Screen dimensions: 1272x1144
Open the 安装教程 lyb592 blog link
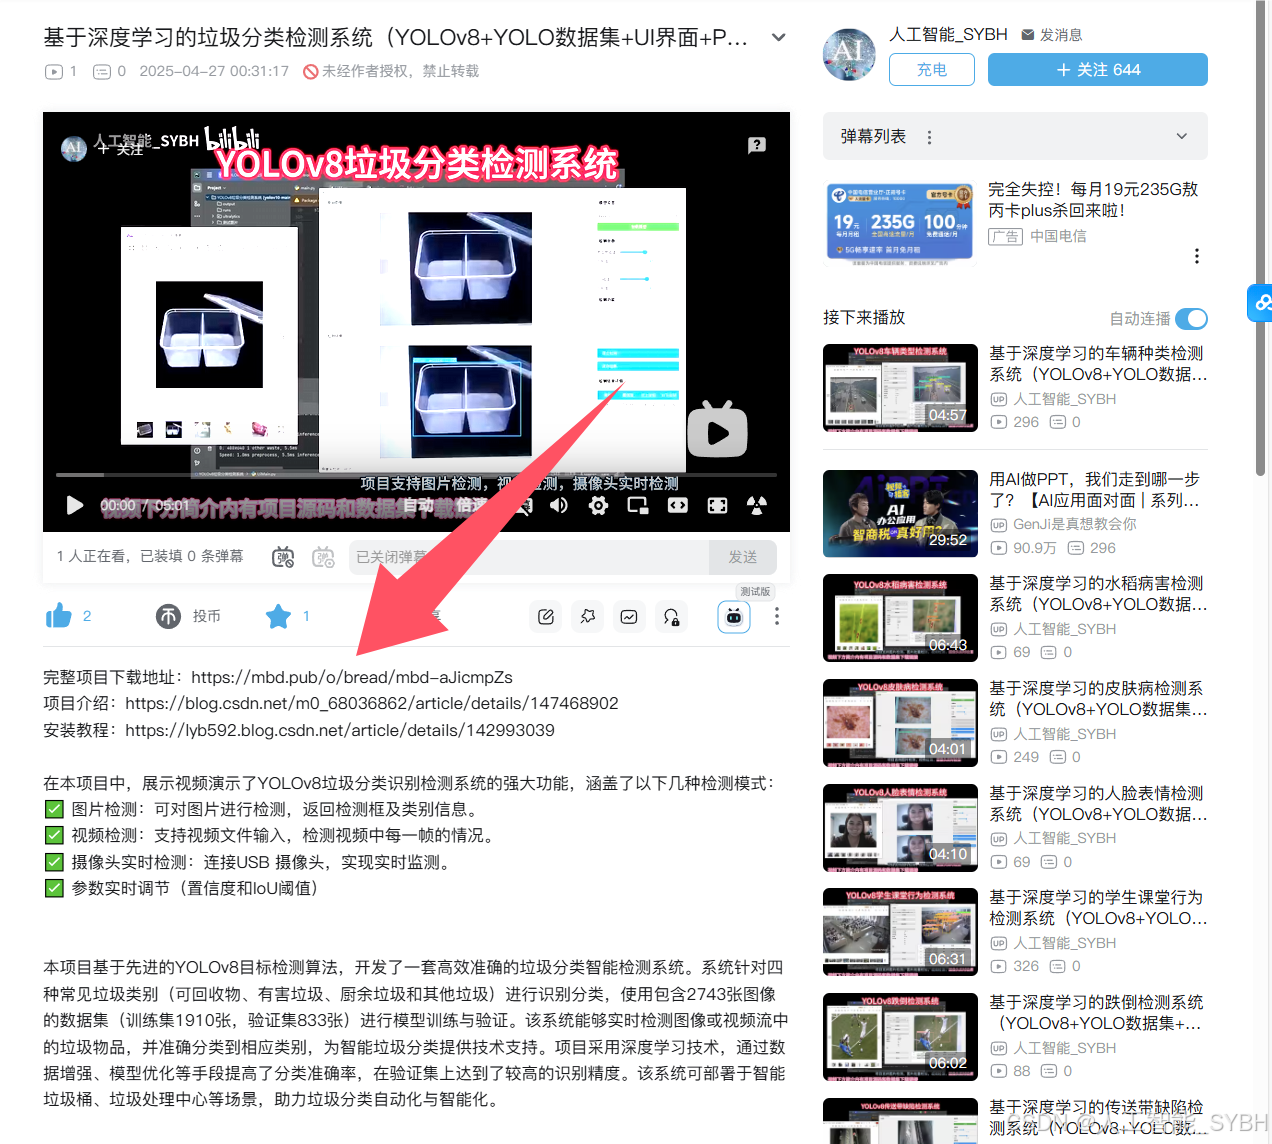[x=340, y=730]
